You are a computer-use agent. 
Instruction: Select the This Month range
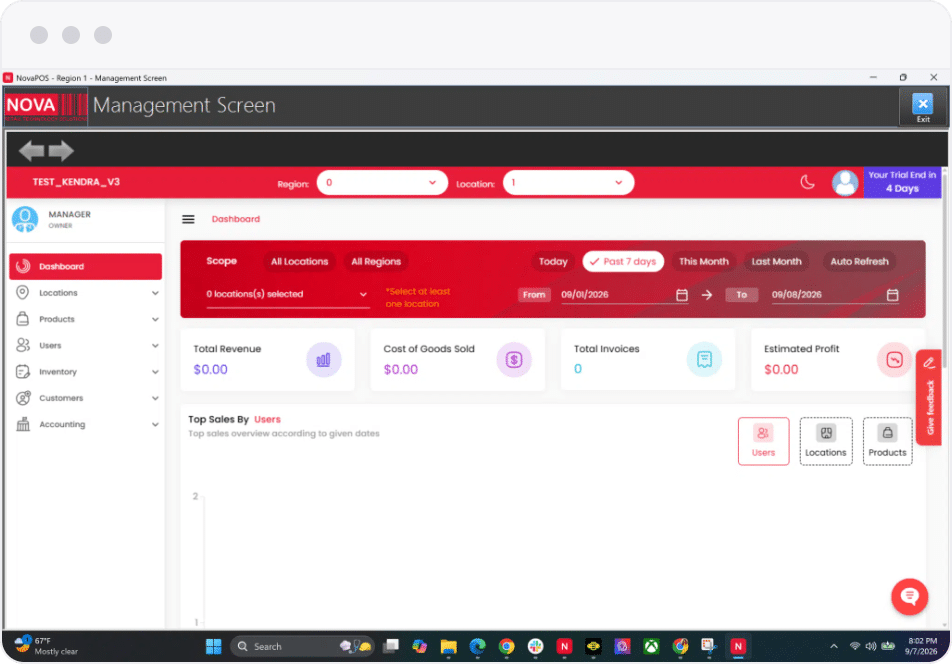coord(704,262)
